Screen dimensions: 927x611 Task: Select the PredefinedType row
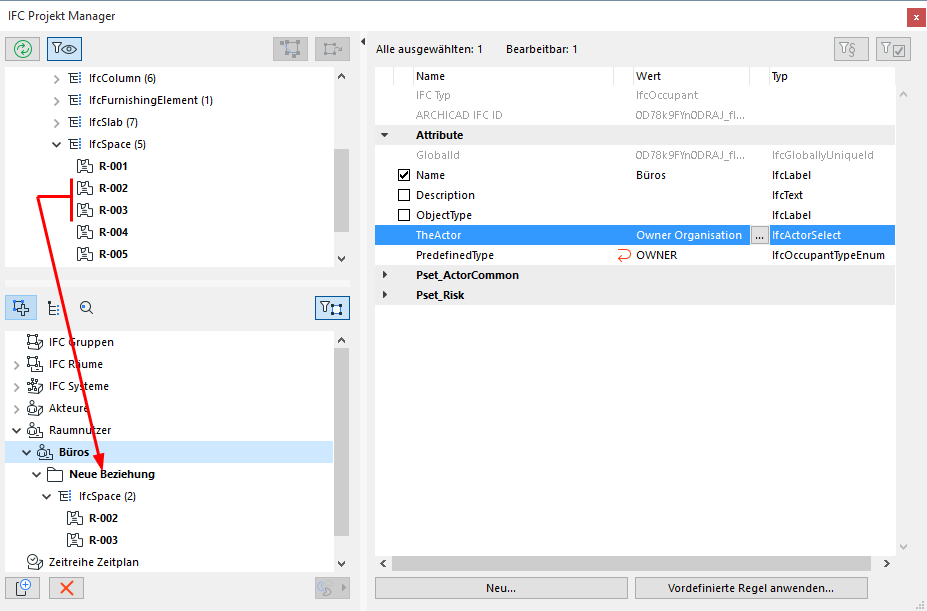click(x=634, y=256)
